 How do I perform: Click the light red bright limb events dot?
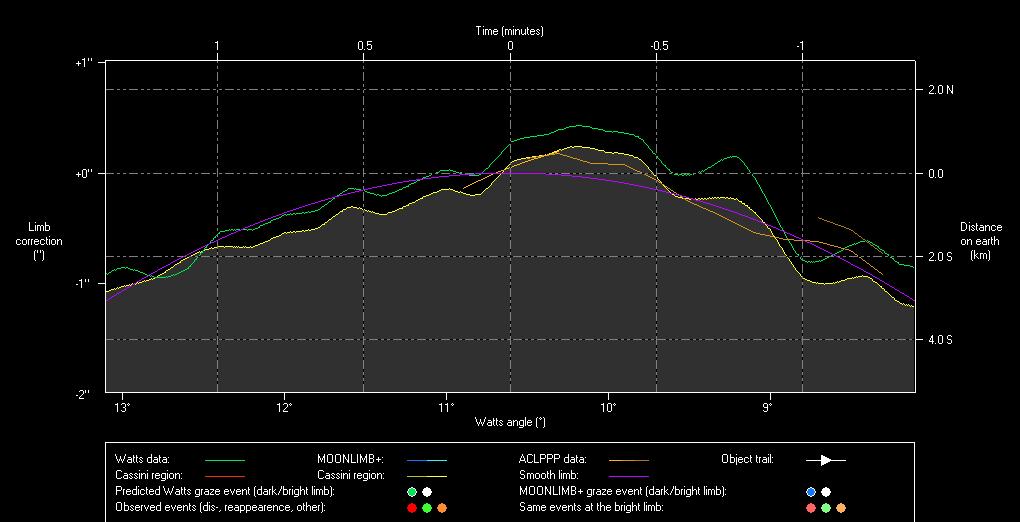810,508
